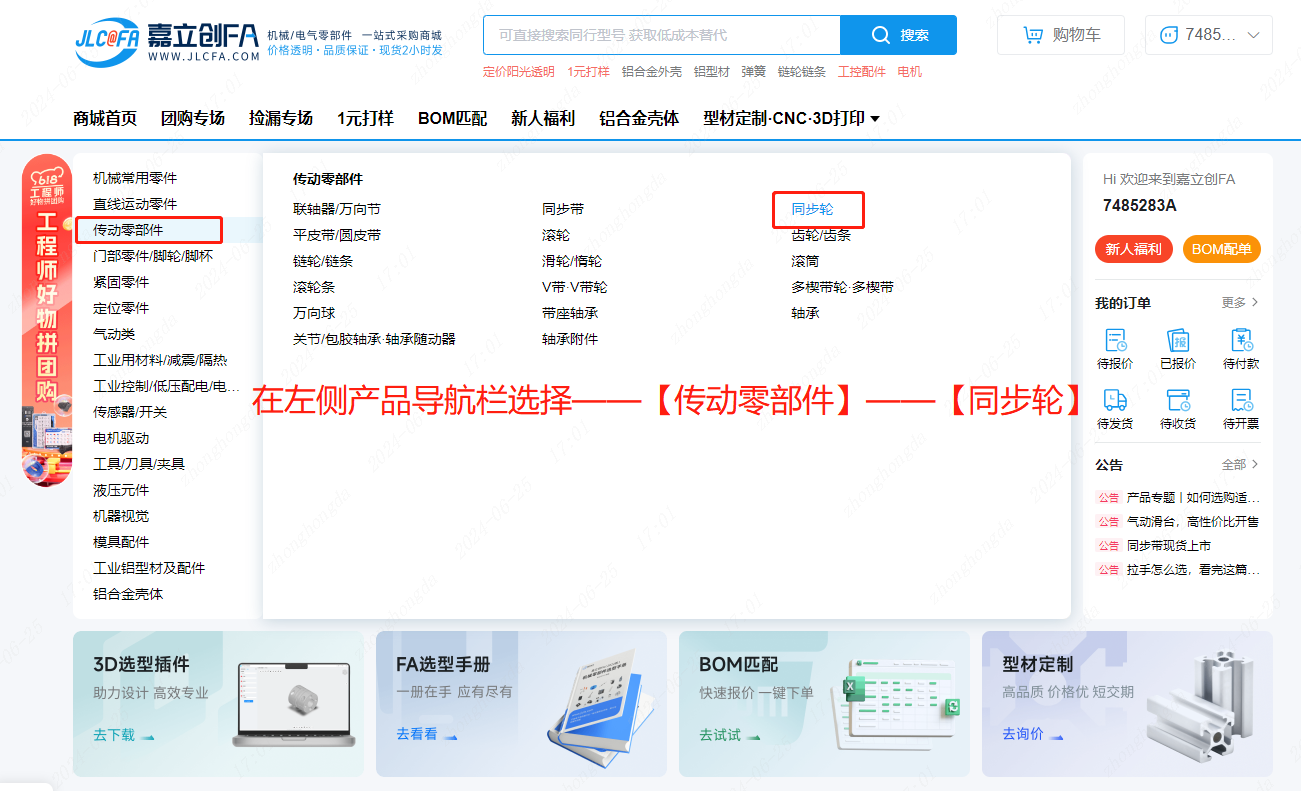Image resolution: width=1301 pixels, height=791 pixels.
Task: Open 气动滑台，高性价比开售 announcement
Action: 1193,521
